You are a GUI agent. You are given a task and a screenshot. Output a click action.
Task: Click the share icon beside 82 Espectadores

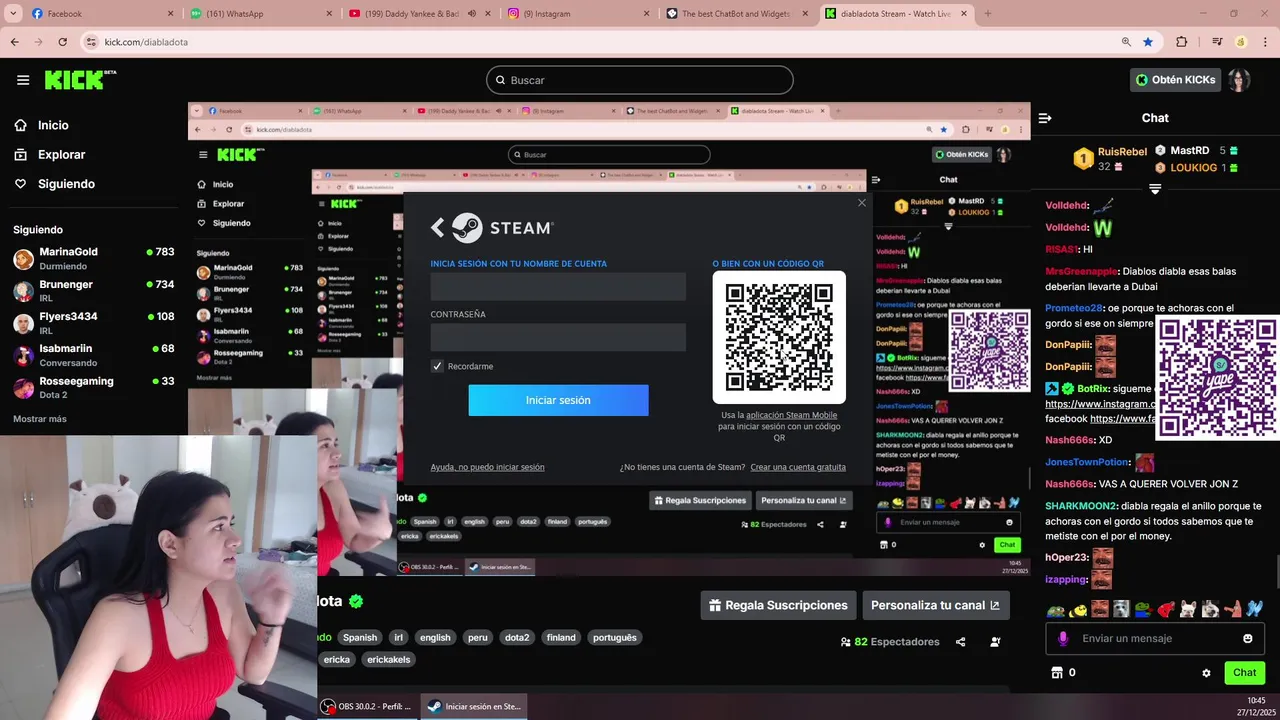point(960,642)
